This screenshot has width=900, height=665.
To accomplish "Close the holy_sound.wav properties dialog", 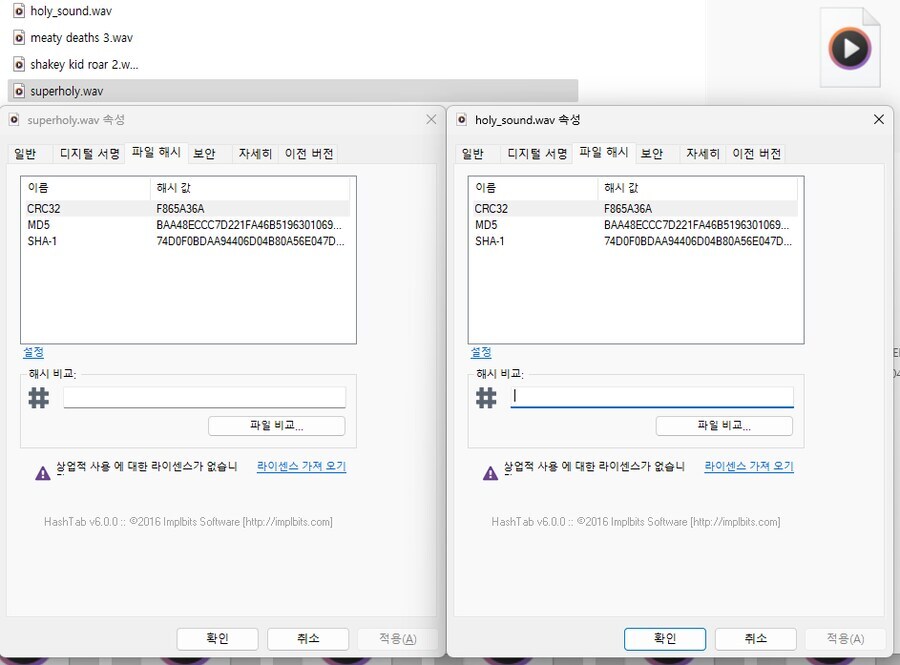I will coord(879,119).
